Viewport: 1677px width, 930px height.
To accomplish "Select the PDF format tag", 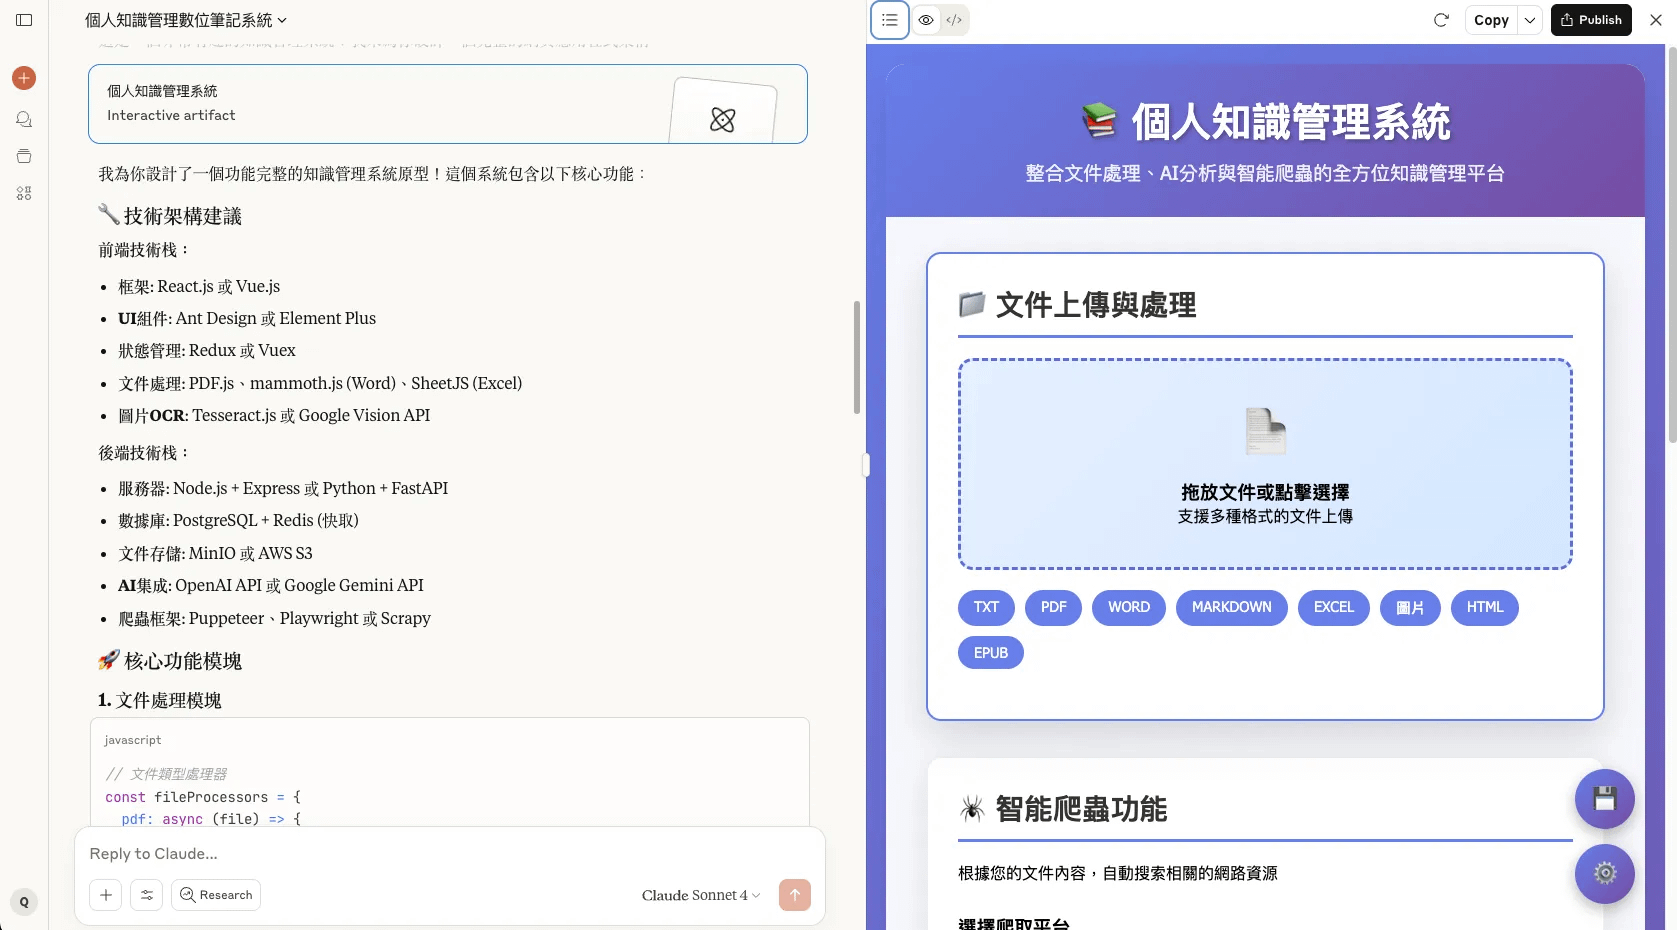I will [1053, 607].
